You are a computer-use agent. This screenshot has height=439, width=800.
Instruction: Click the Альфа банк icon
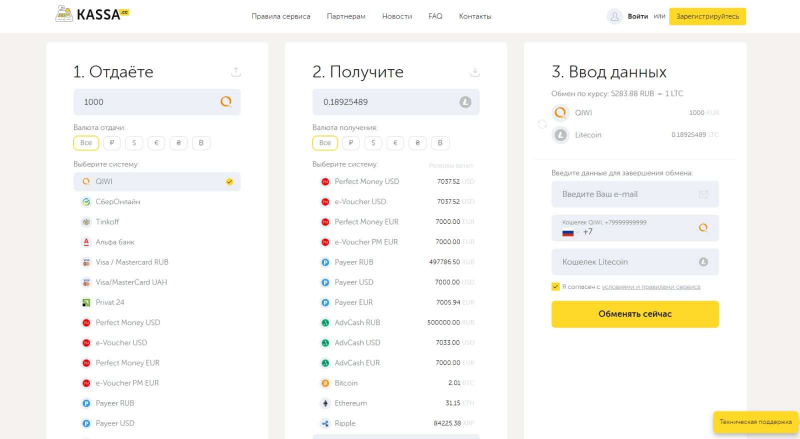(x=86, y=242)
